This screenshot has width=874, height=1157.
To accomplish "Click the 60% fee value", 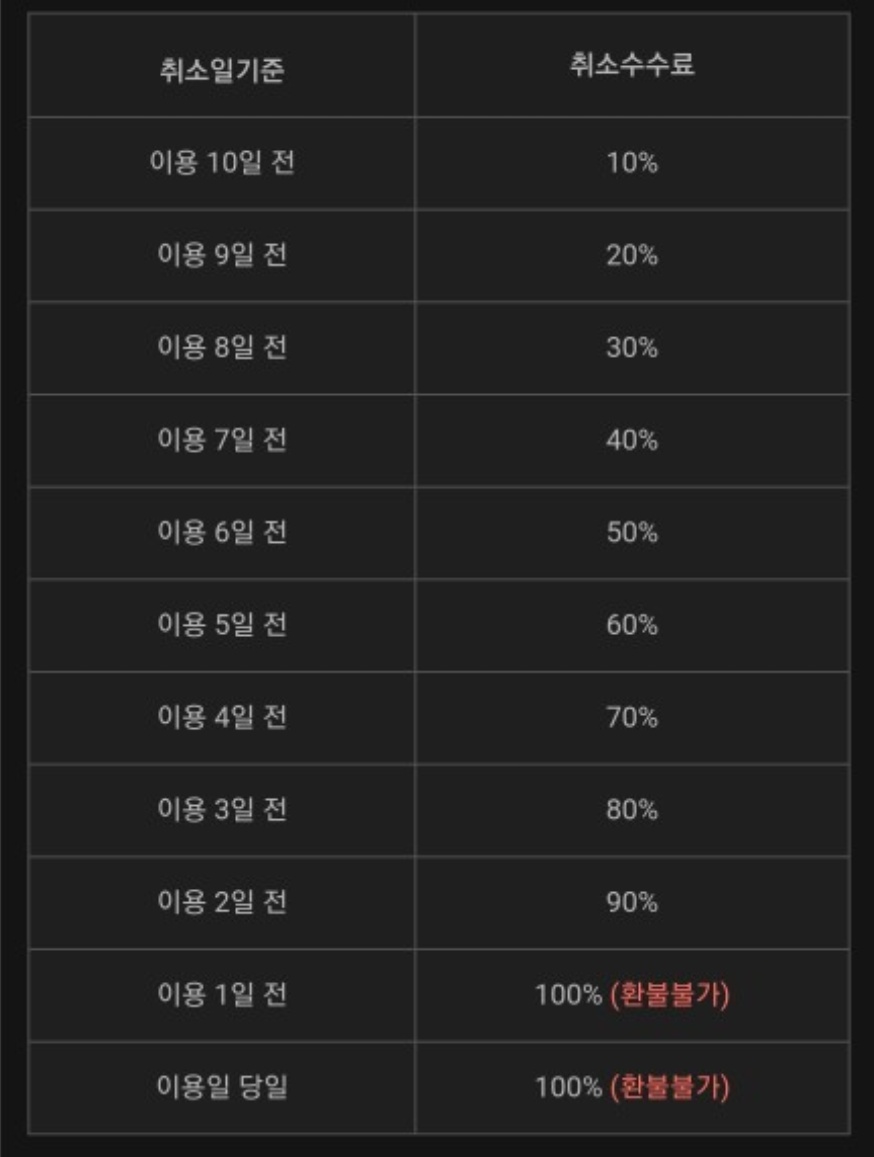I will pos(632,625).
